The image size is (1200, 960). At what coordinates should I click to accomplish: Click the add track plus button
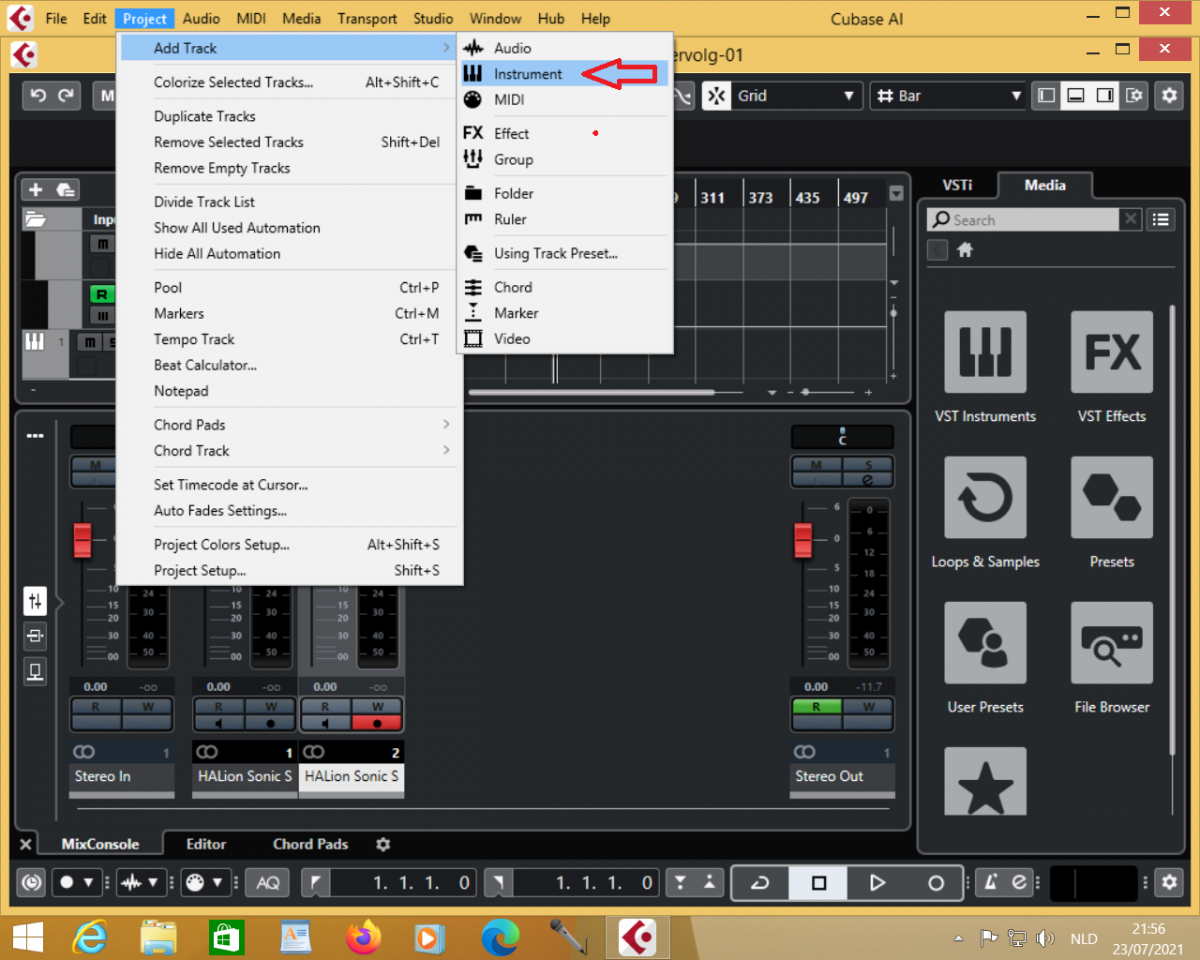[35, 189]
